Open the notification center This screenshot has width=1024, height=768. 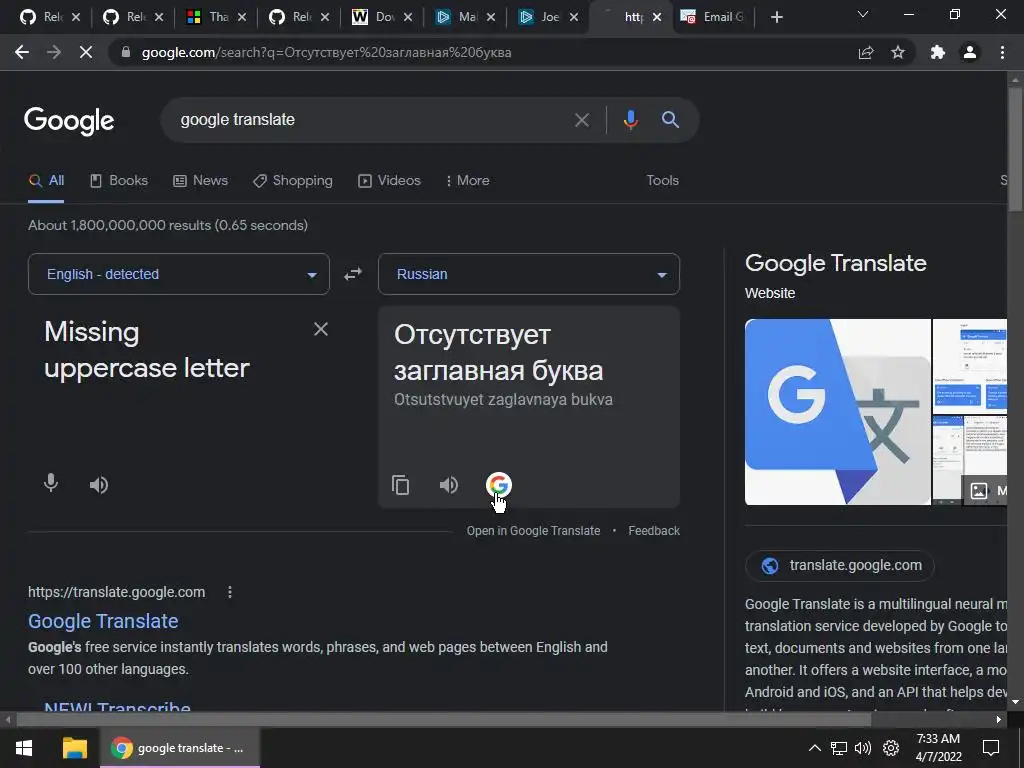991,748
